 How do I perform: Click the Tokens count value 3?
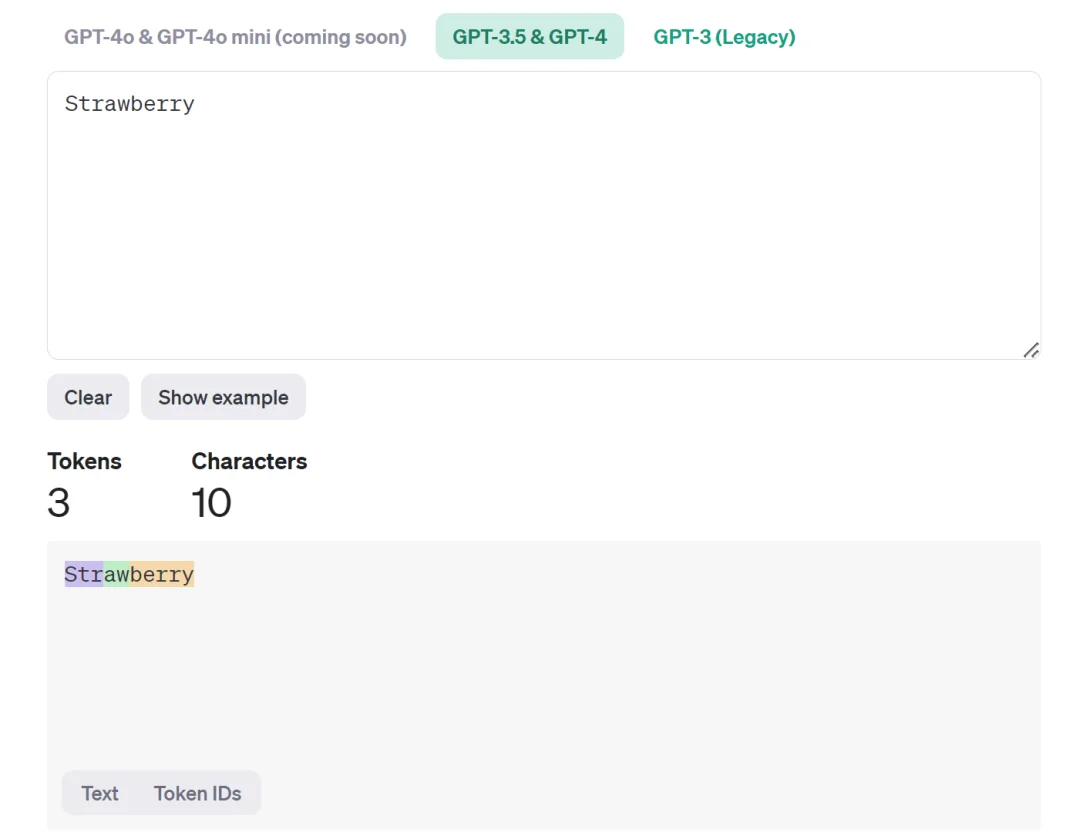pos(59,502)
